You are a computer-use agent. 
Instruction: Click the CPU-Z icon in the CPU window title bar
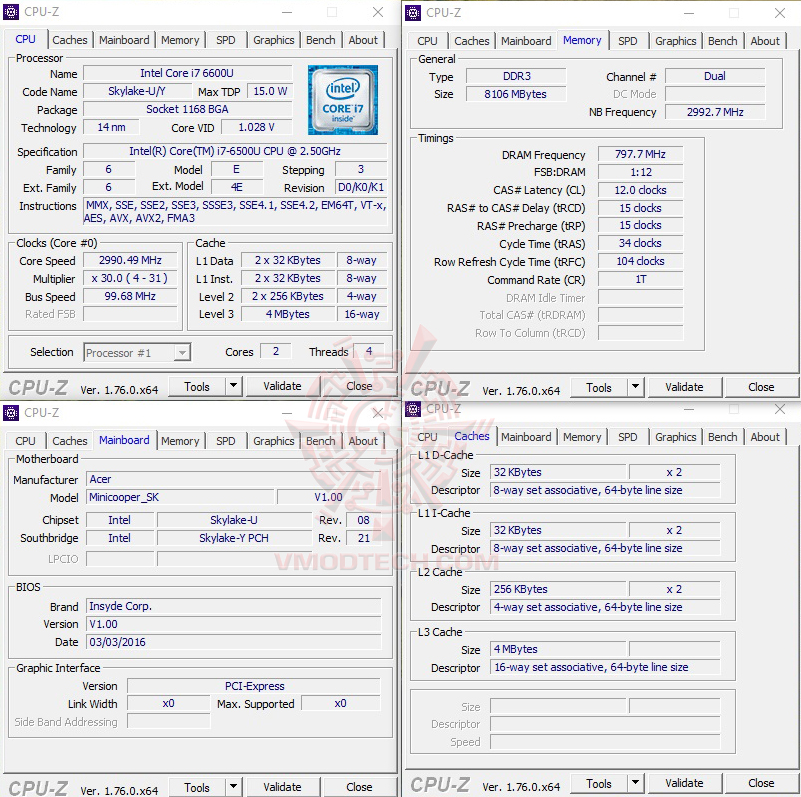[x=12, y=11]
